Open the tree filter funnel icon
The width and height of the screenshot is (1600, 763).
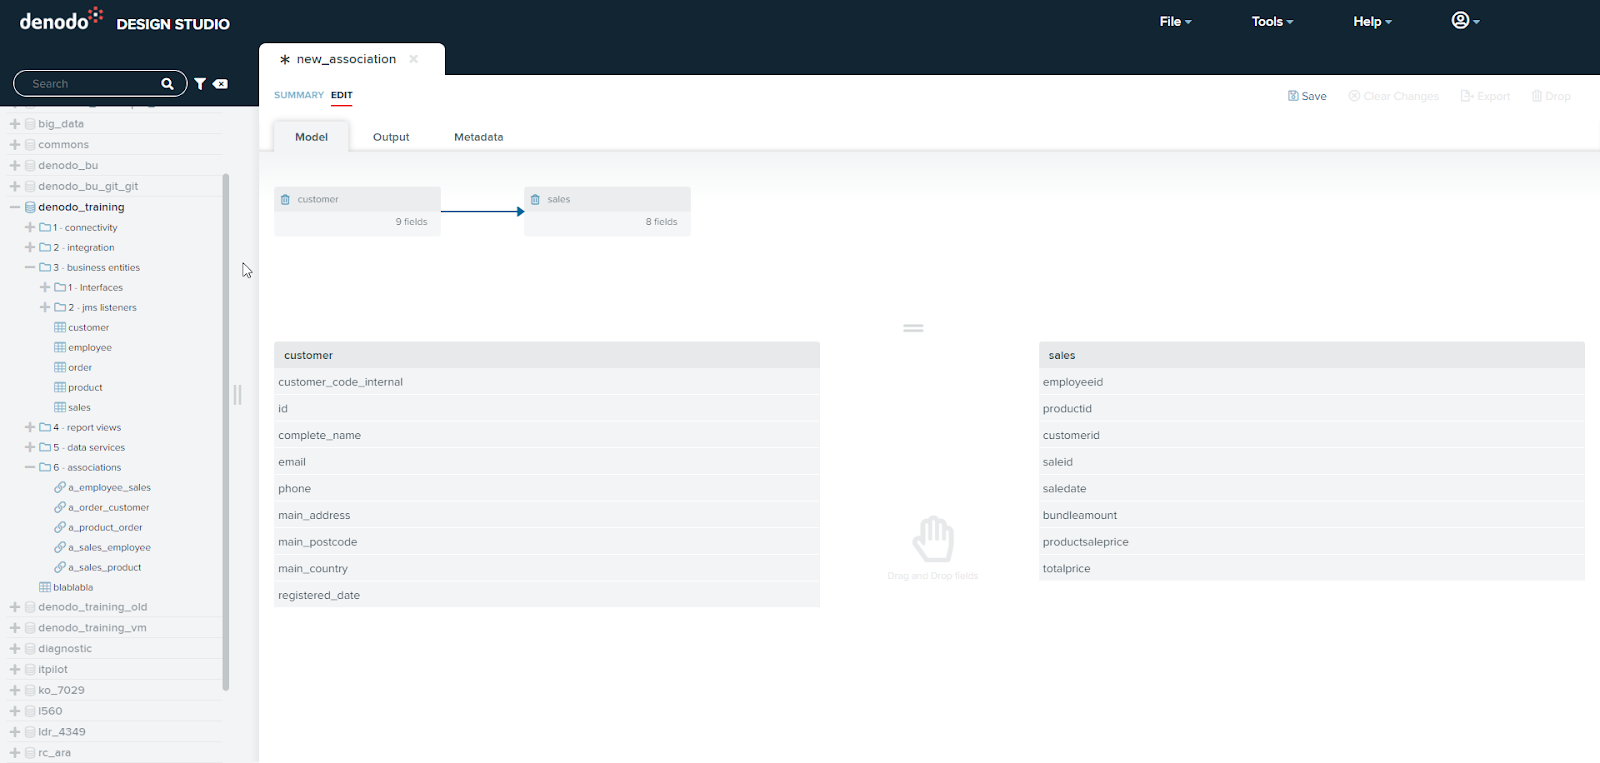200,84
